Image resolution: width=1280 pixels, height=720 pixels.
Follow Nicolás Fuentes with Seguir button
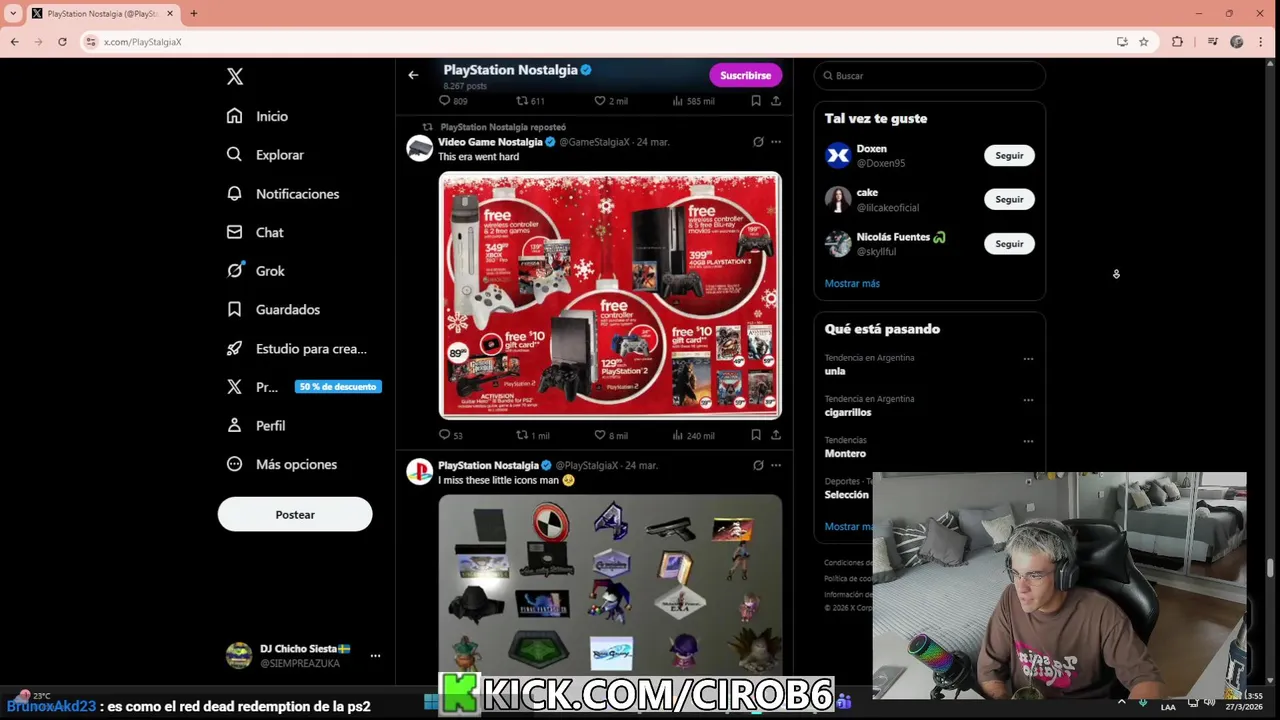pos(1009,244)
